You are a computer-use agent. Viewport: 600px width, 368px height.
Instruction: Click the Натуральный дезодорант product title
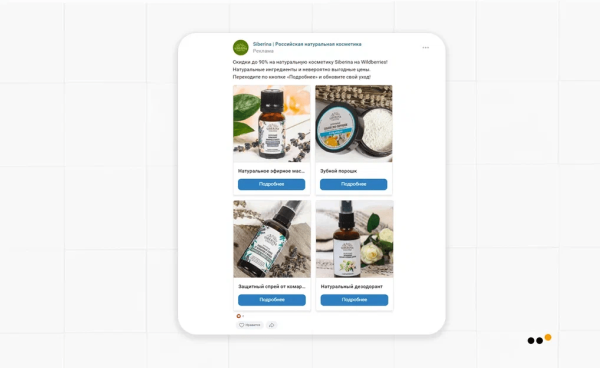point(352,286)
